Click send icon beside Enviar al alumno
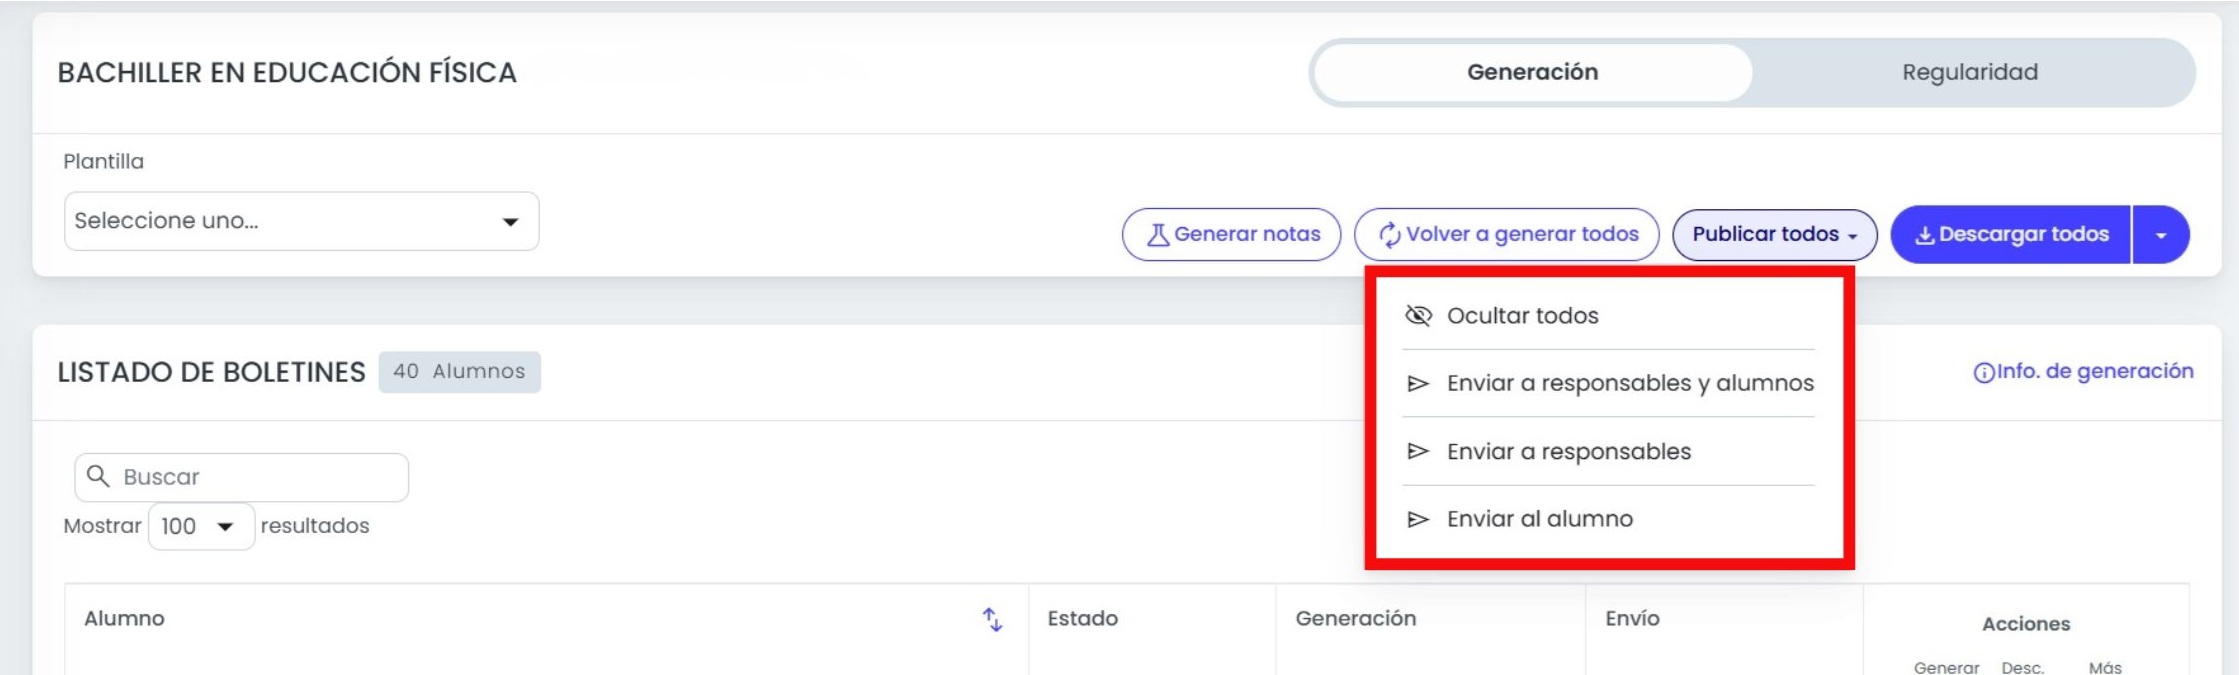 (1418, 519)
